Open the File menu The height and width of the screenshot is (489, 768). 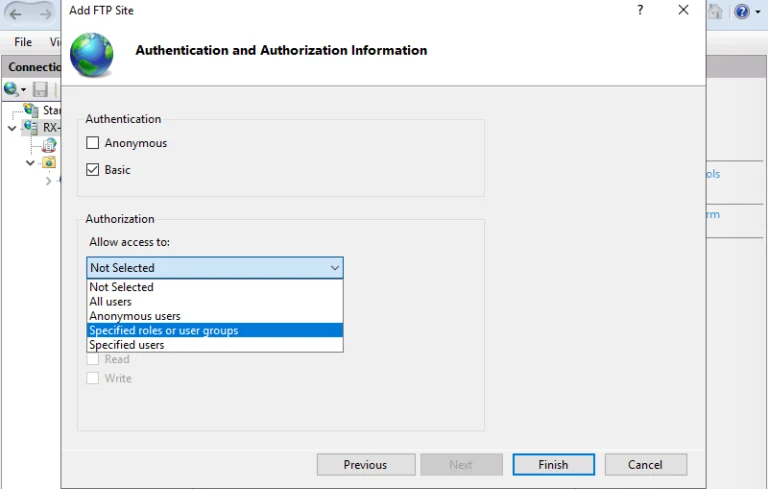[23, 42]
